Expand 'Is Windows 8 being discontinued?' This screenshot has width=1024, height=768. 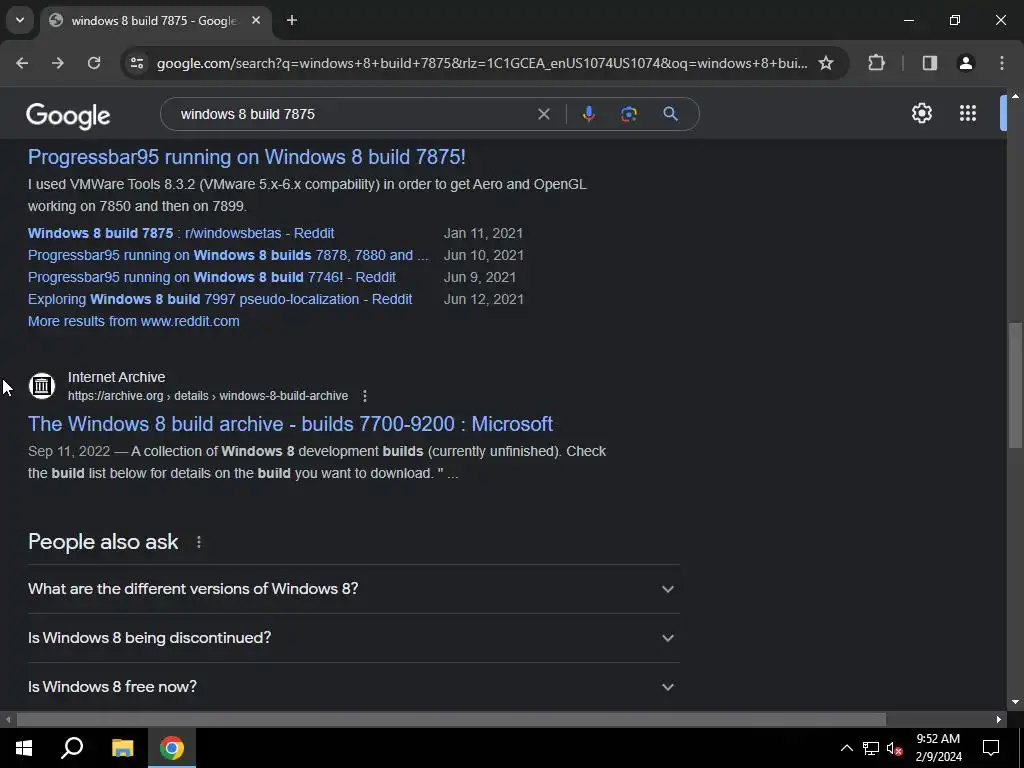point(353,638)
